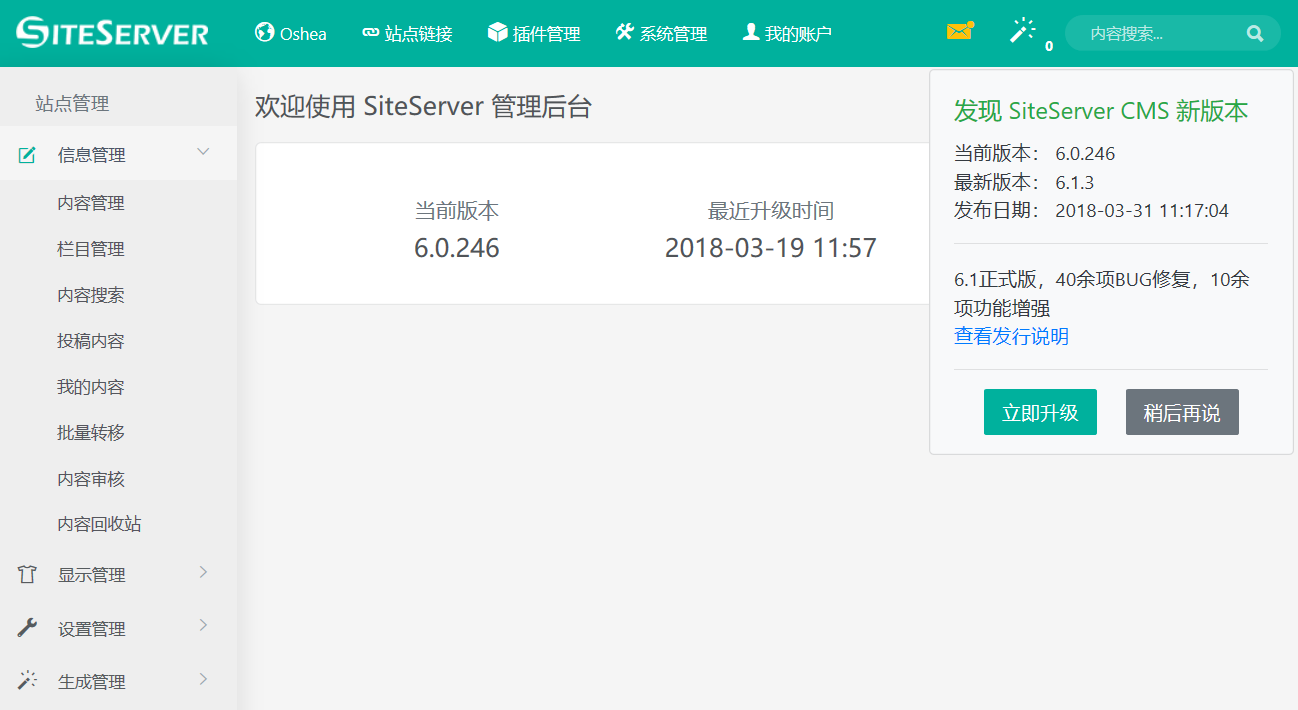
Task: Click the 最近升级时间 label
Action: (x=771, y=211)
